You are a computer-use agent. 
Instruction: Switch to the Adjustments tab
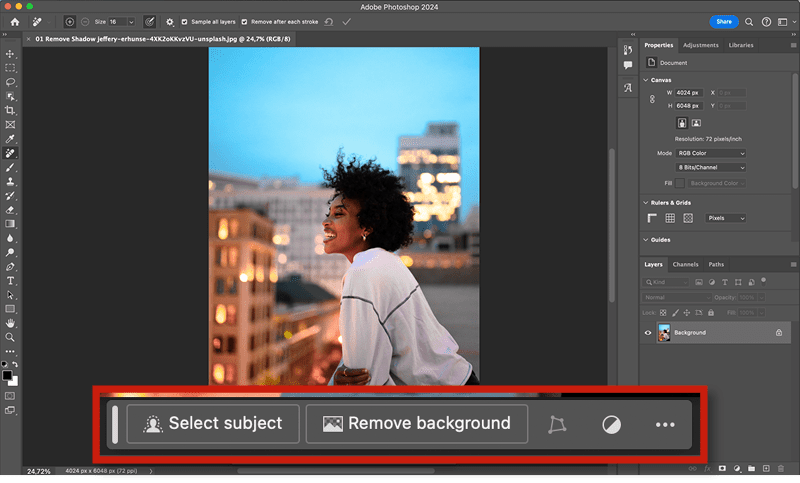click(701, 45)
